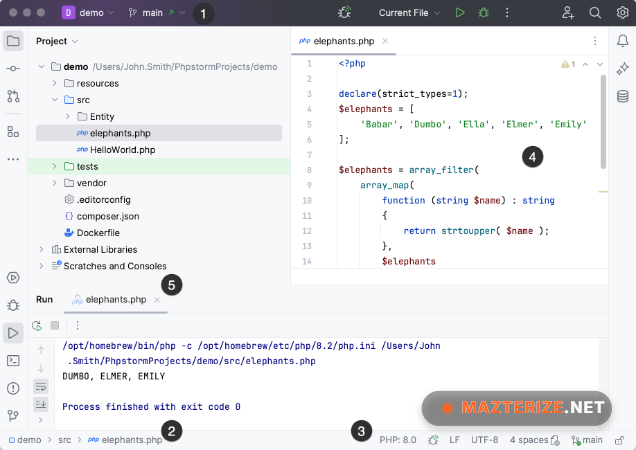Click the demo breadcrumb in the navigation bar
The image size is (636, 450).
(25, 440)
